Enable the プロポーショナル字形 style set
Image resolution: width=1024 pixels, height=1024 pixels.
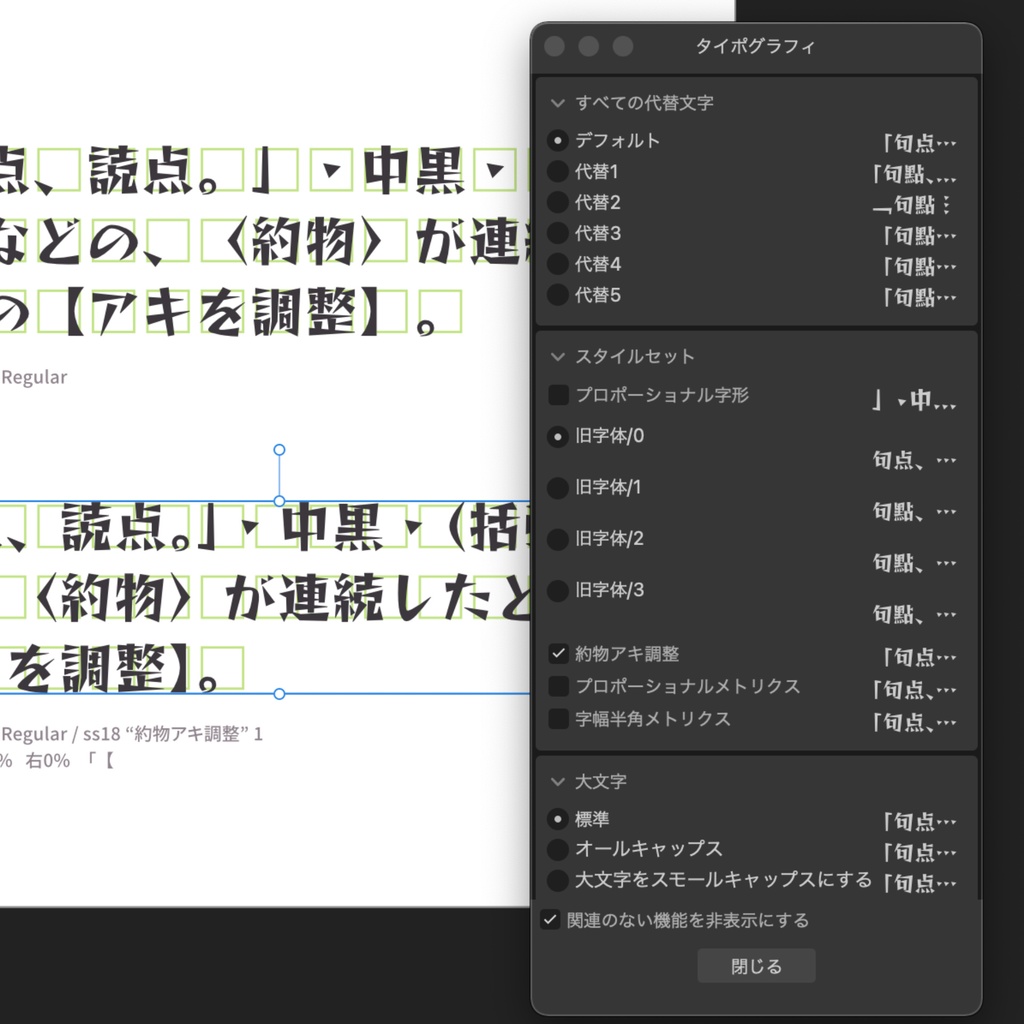557,395
